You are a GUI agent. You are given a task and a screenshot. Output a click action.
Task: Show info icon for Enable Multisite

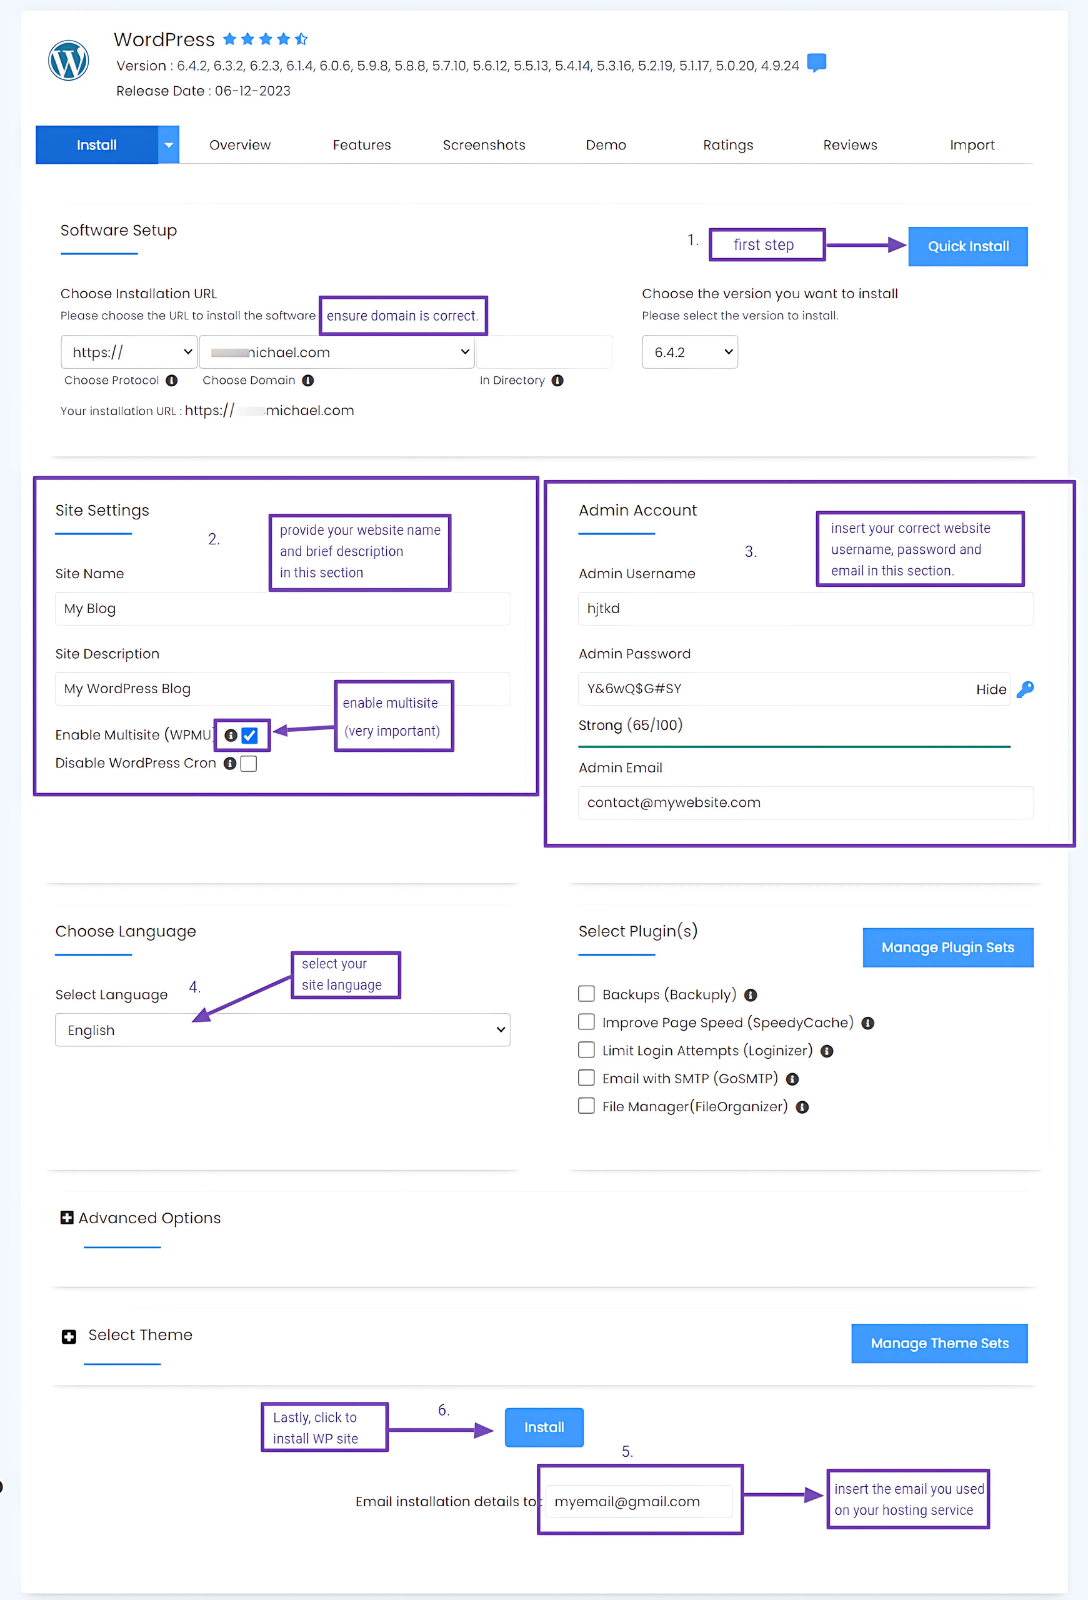coord(231,735)
